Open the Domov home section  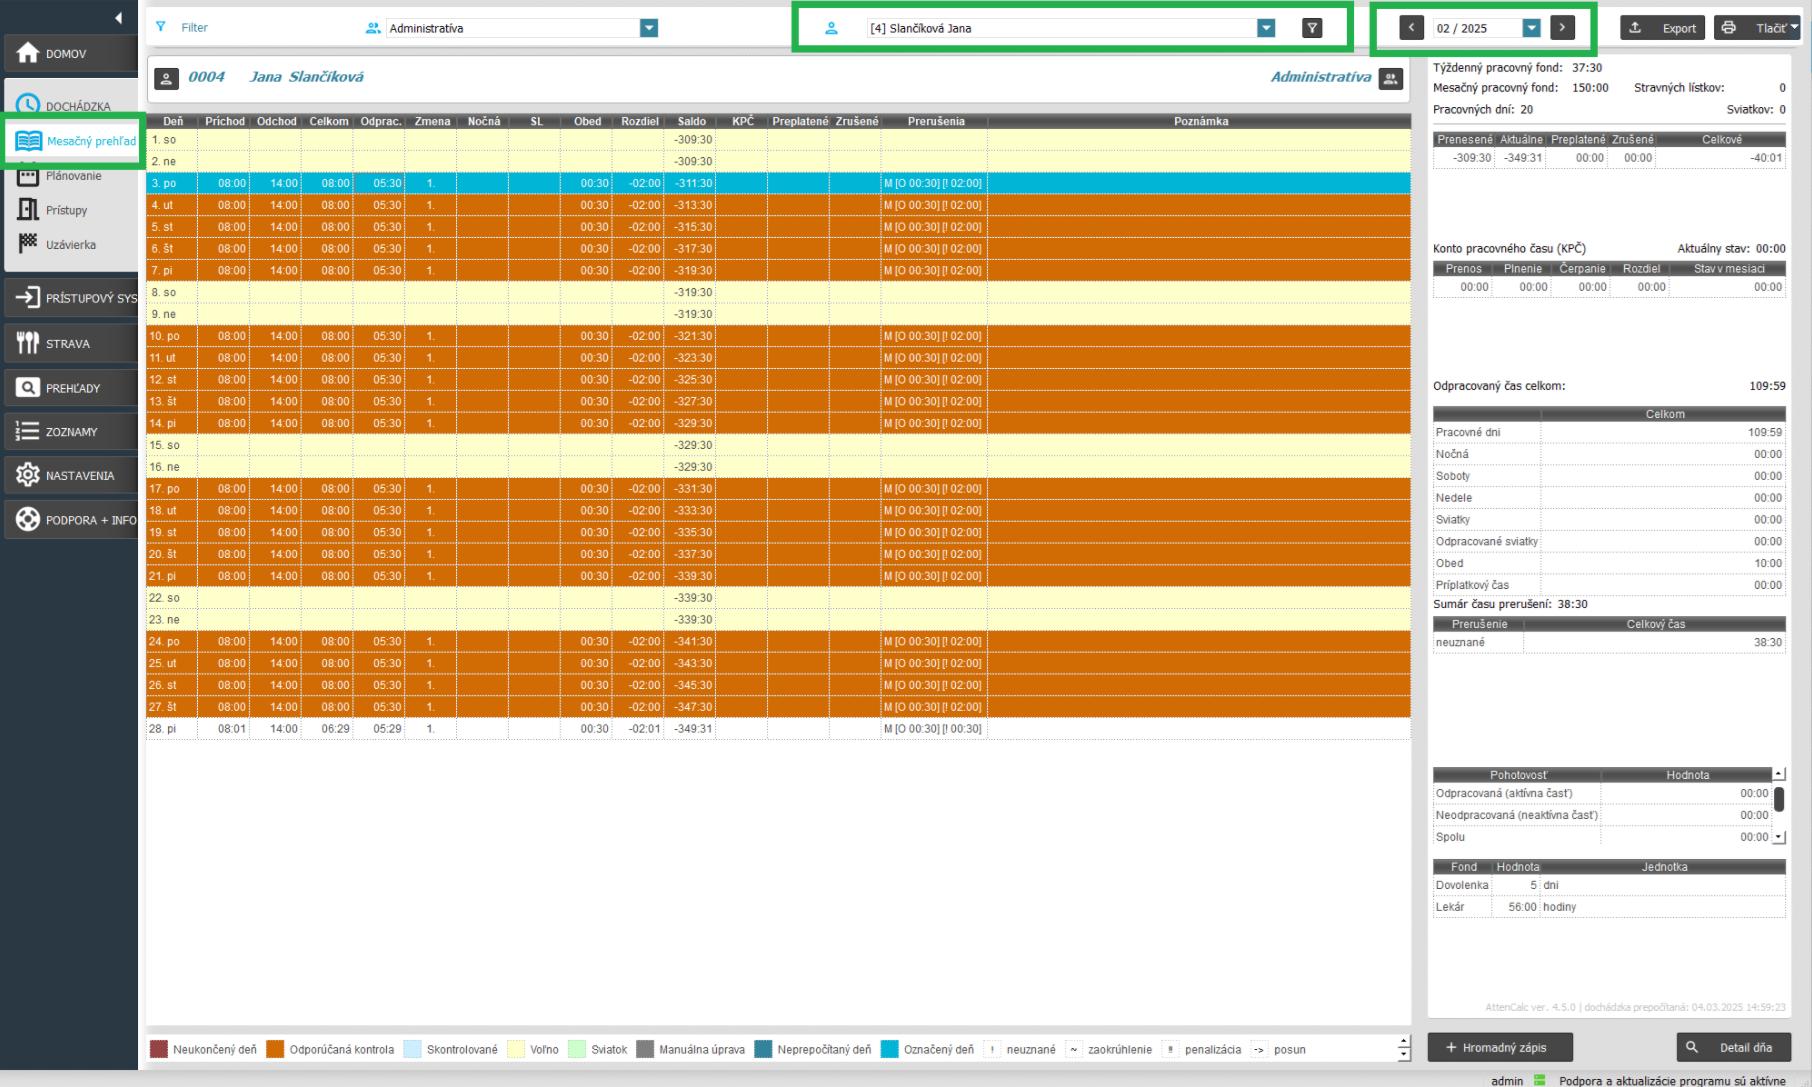coord(68,54)
